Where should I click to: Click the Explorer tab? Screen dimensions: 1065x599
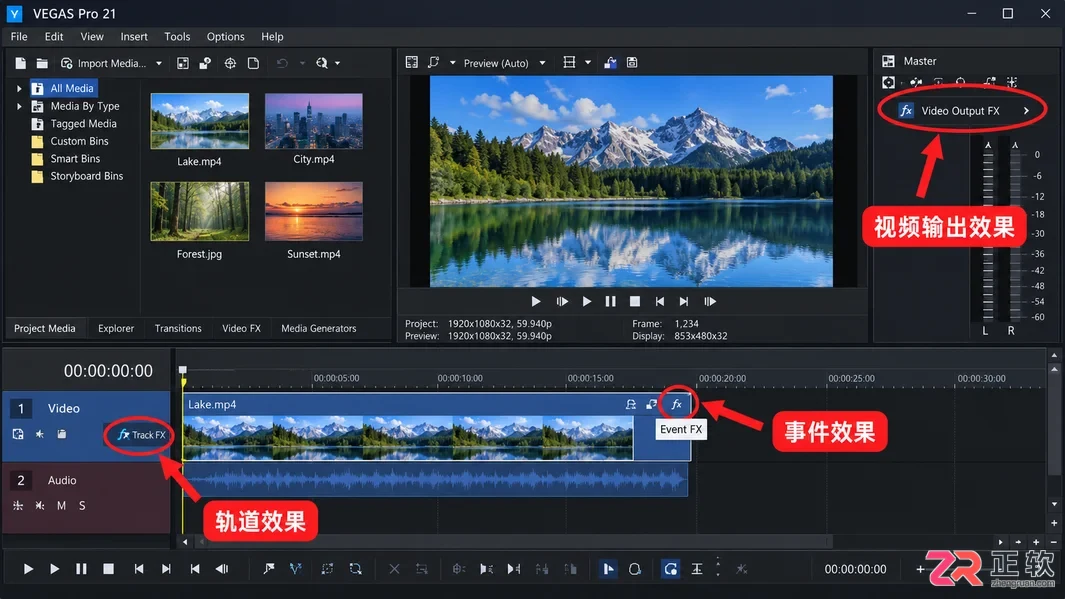[116, 328]
